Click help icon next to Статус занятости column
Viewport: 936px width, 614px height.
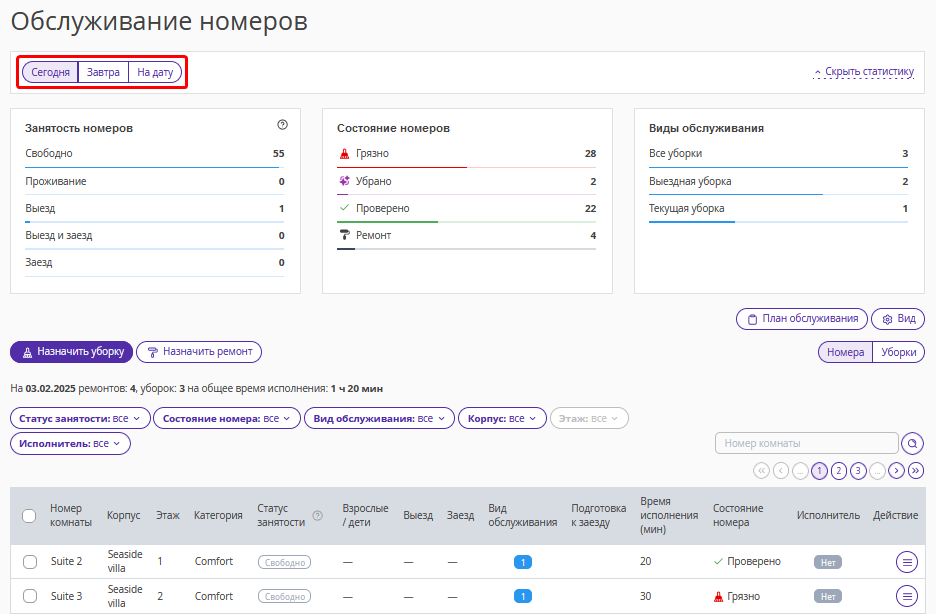click(318, 516)
